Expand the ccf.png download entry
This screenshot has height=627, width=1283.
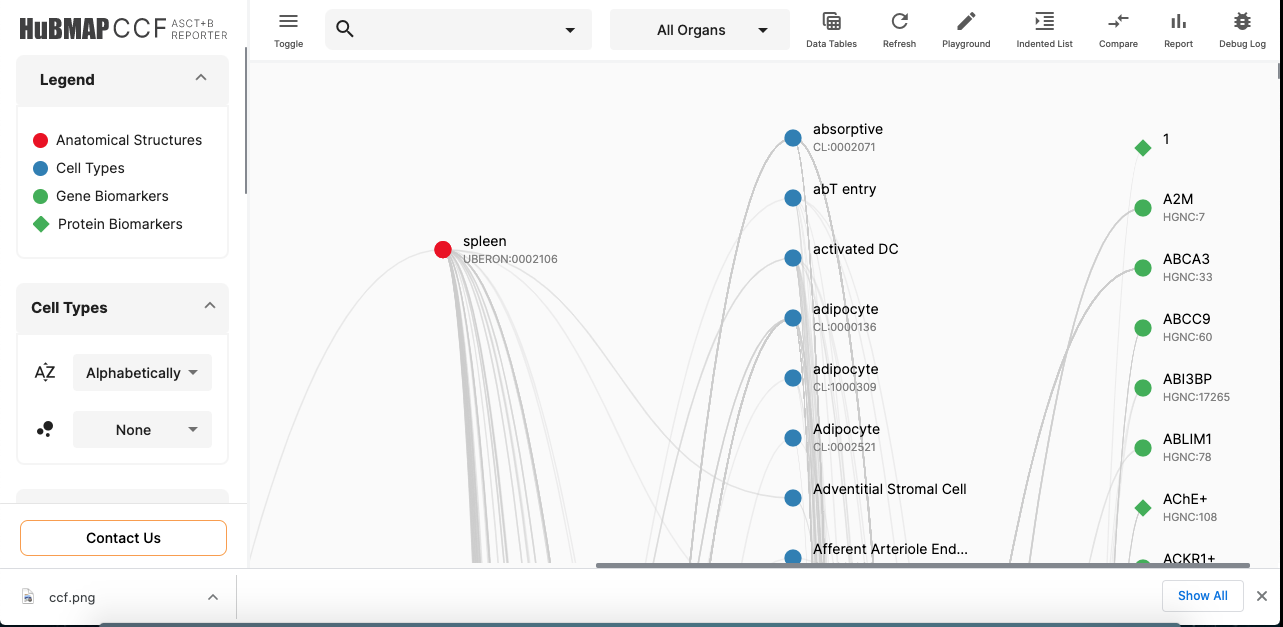coord(212,596)
